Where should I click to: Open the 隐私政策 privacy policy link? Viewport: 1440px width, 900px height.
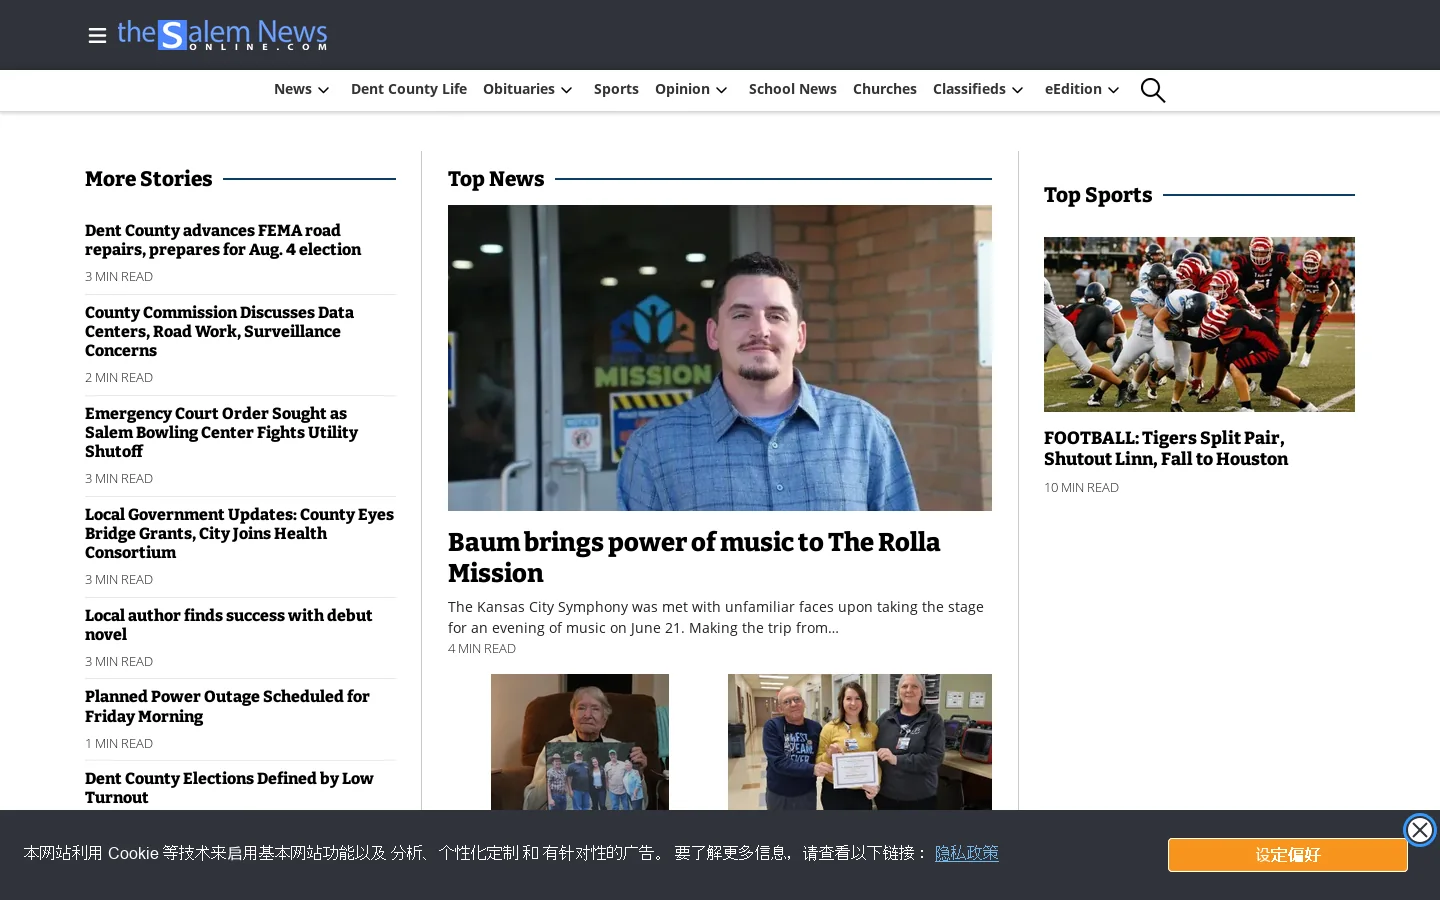(967, 853)
